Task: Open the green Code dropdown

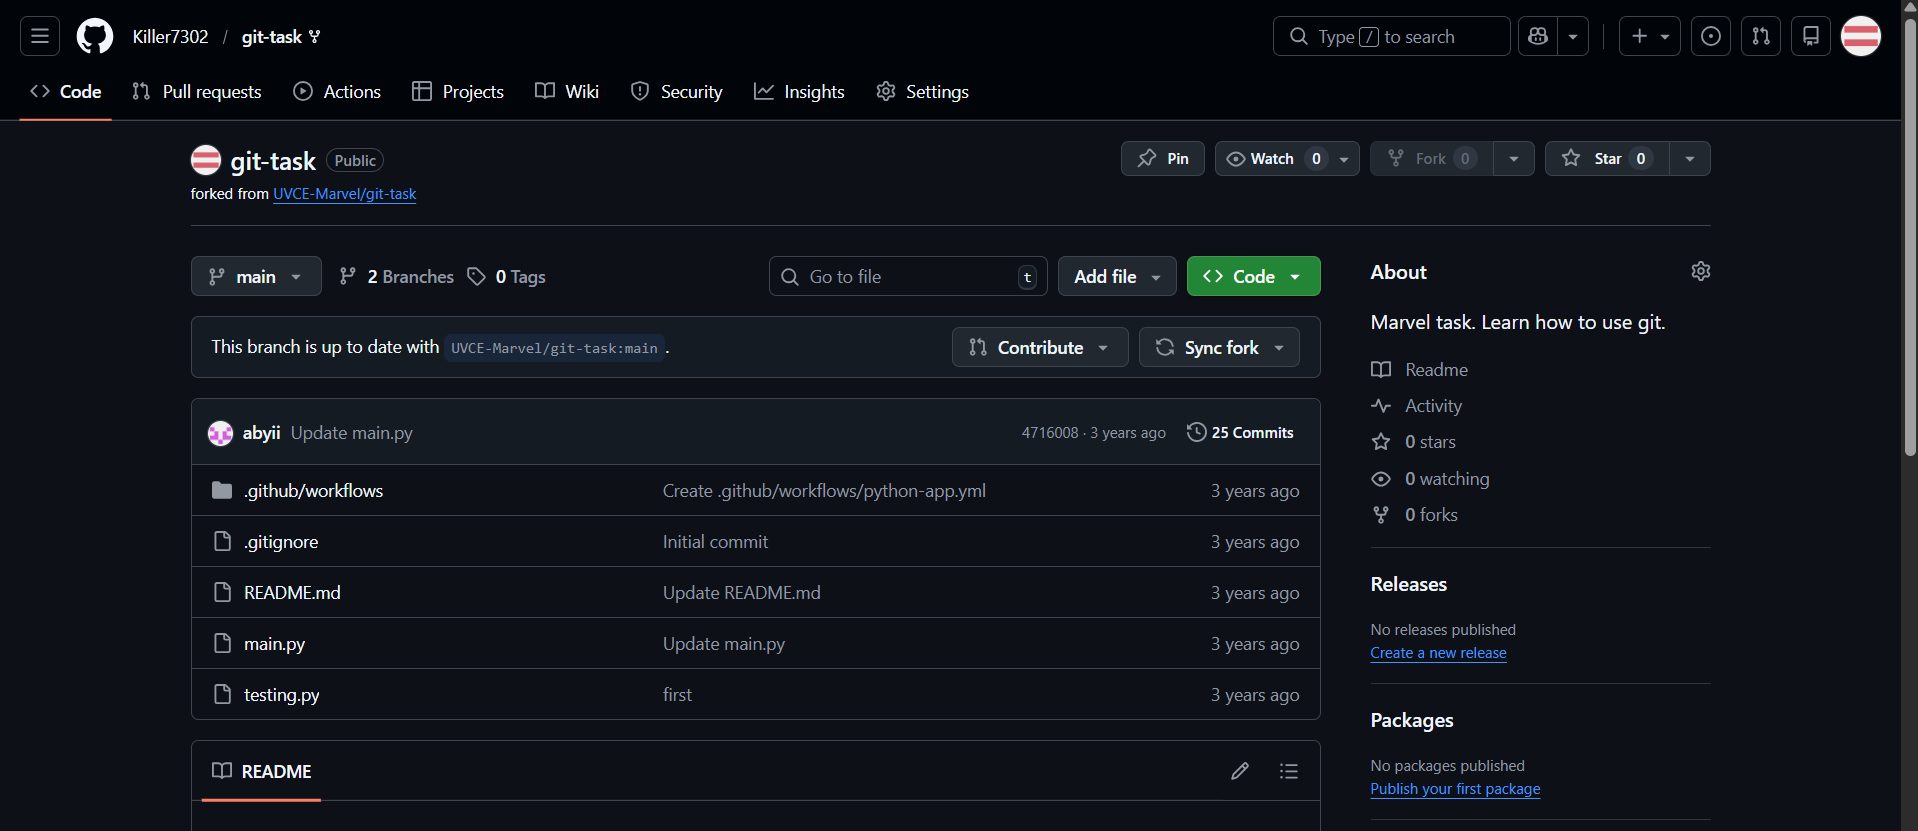Action: [x=1253, y=276]
